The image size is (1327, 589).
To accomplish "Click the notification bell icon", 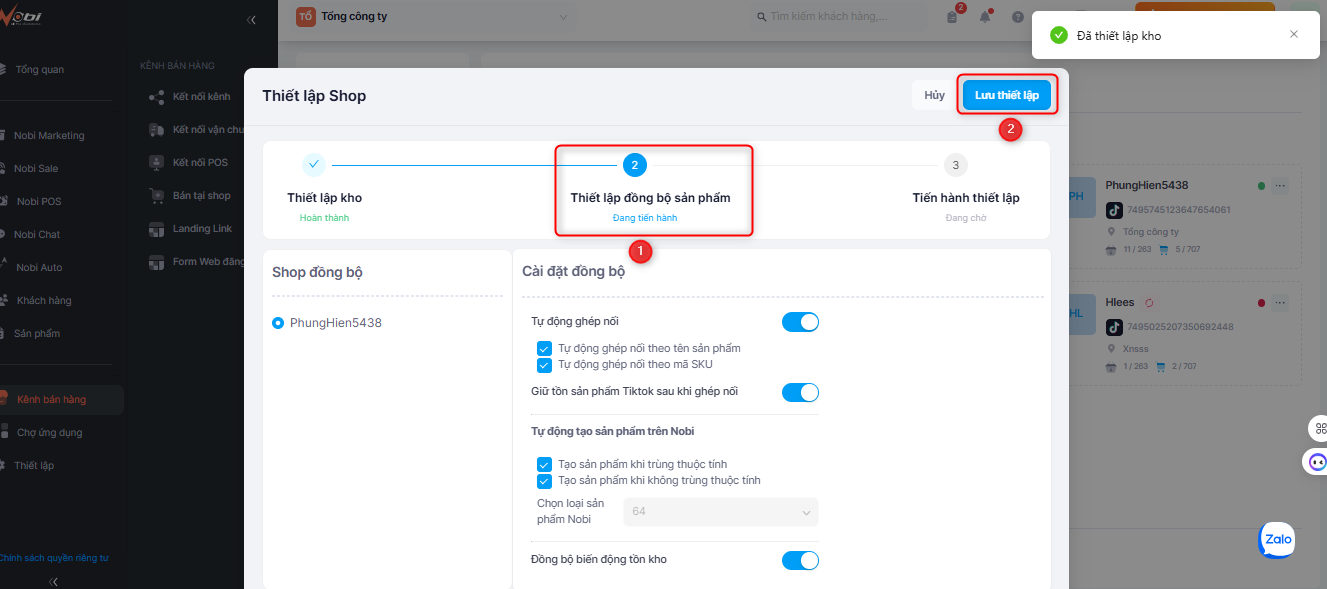I will click(984, 17).
